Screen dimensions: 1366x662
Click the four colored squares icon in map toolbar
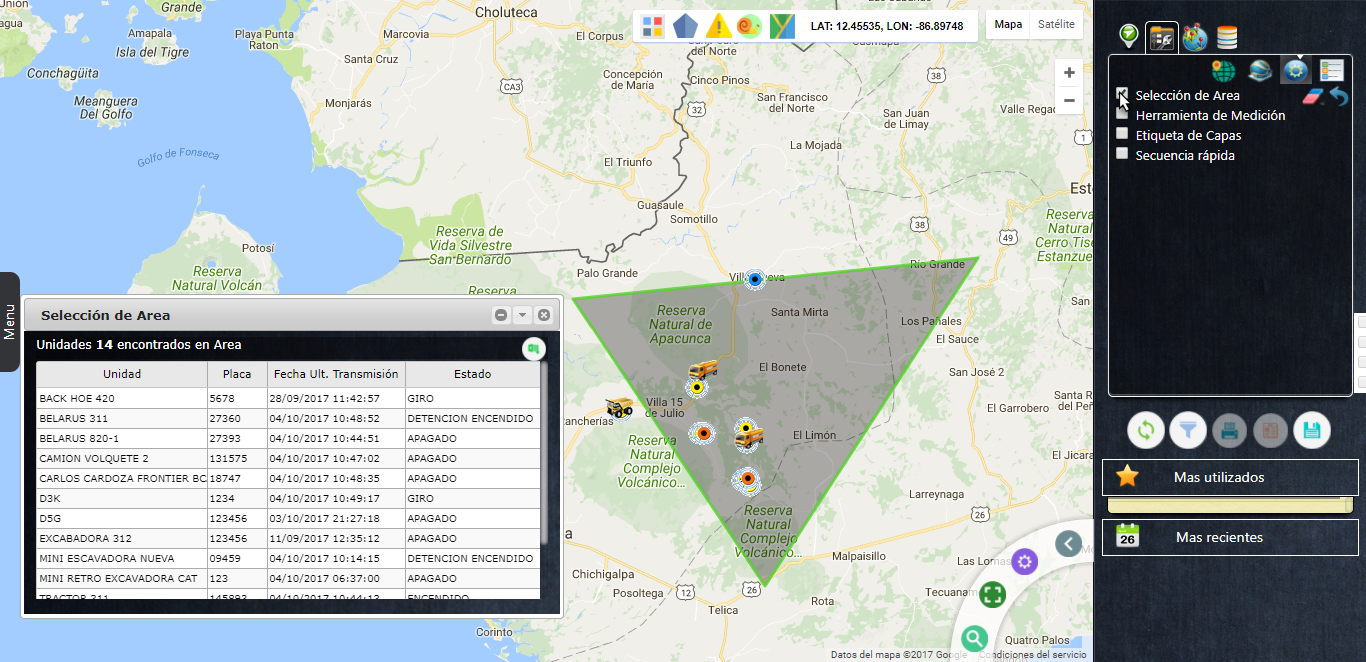[652, 26]
